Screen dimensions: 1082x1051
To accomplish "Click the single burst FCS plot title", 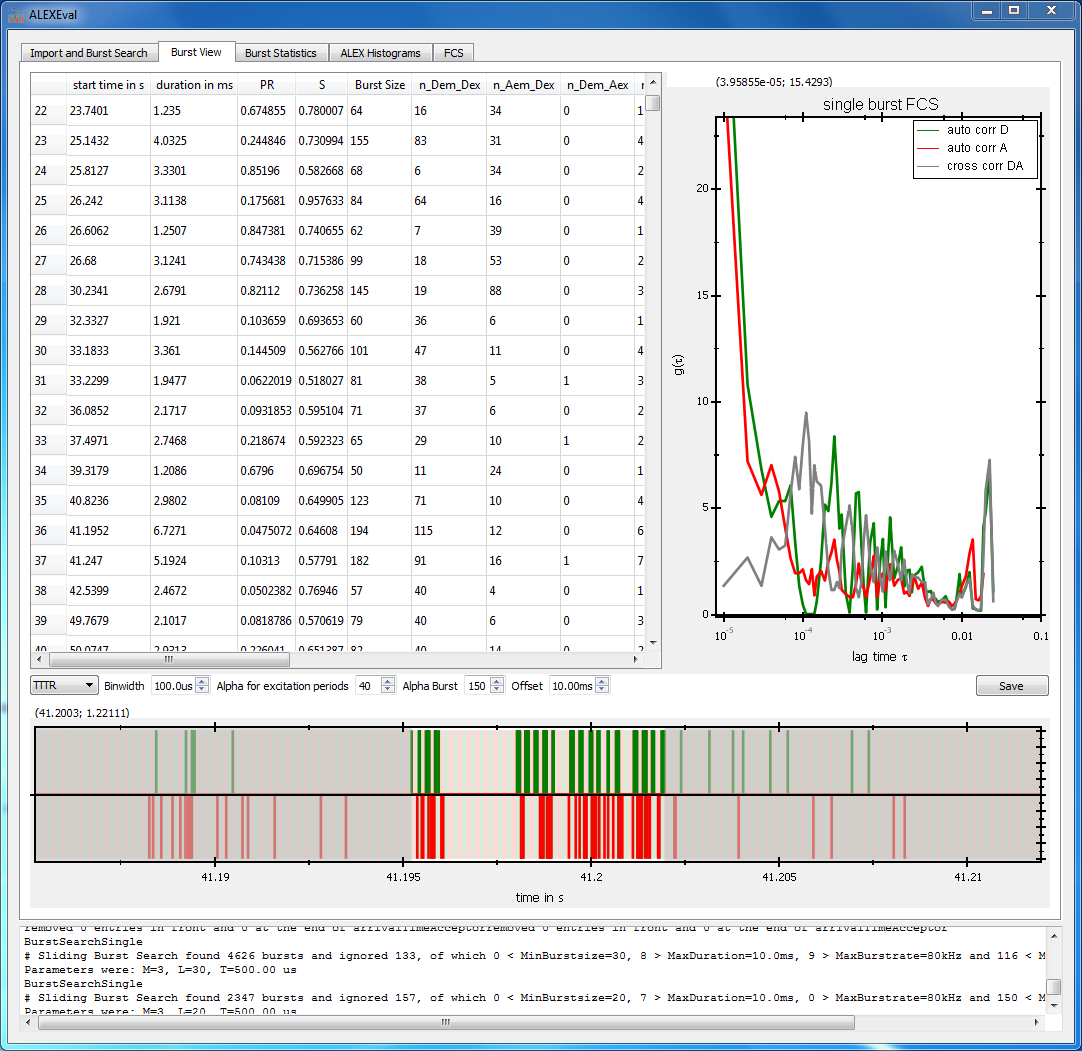I will 881,104.
